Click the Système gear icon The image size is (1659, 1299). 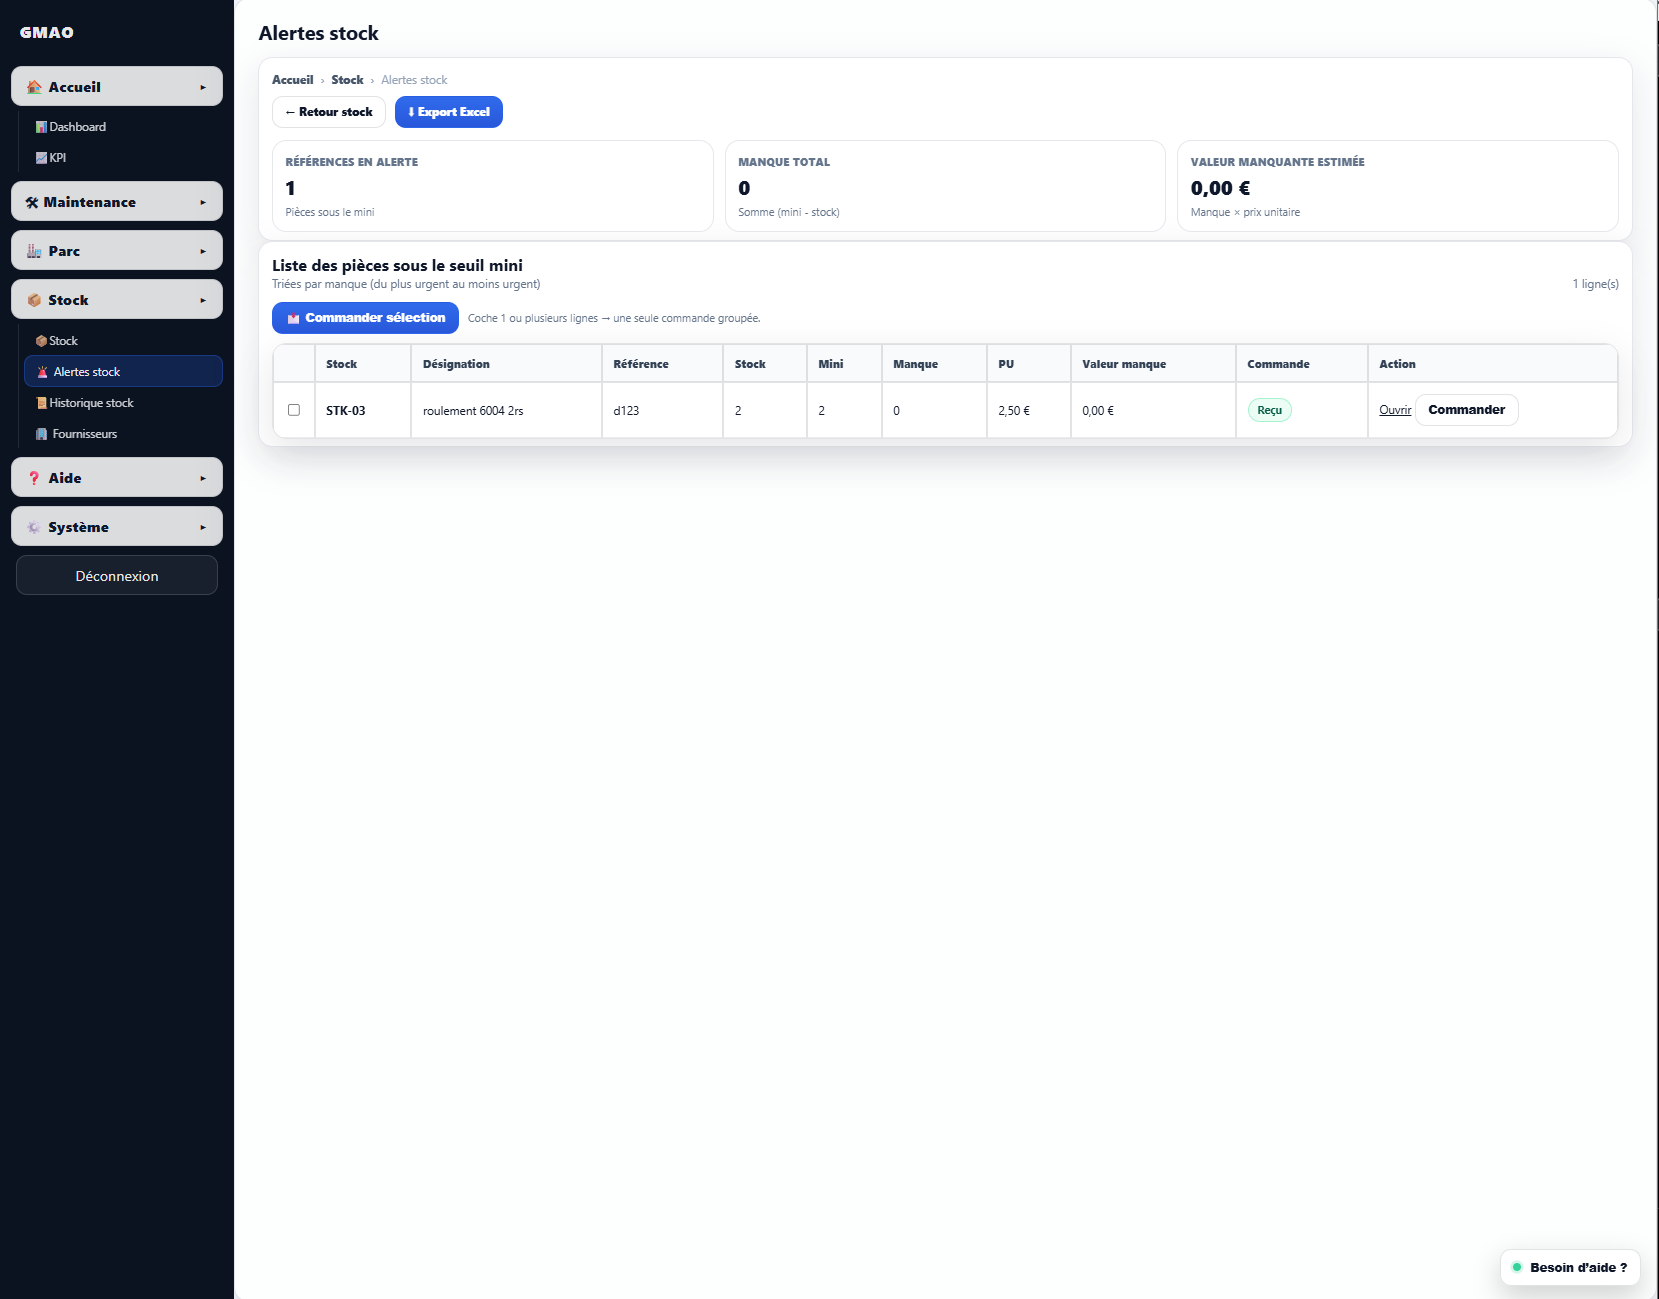[x=33, y=526]
